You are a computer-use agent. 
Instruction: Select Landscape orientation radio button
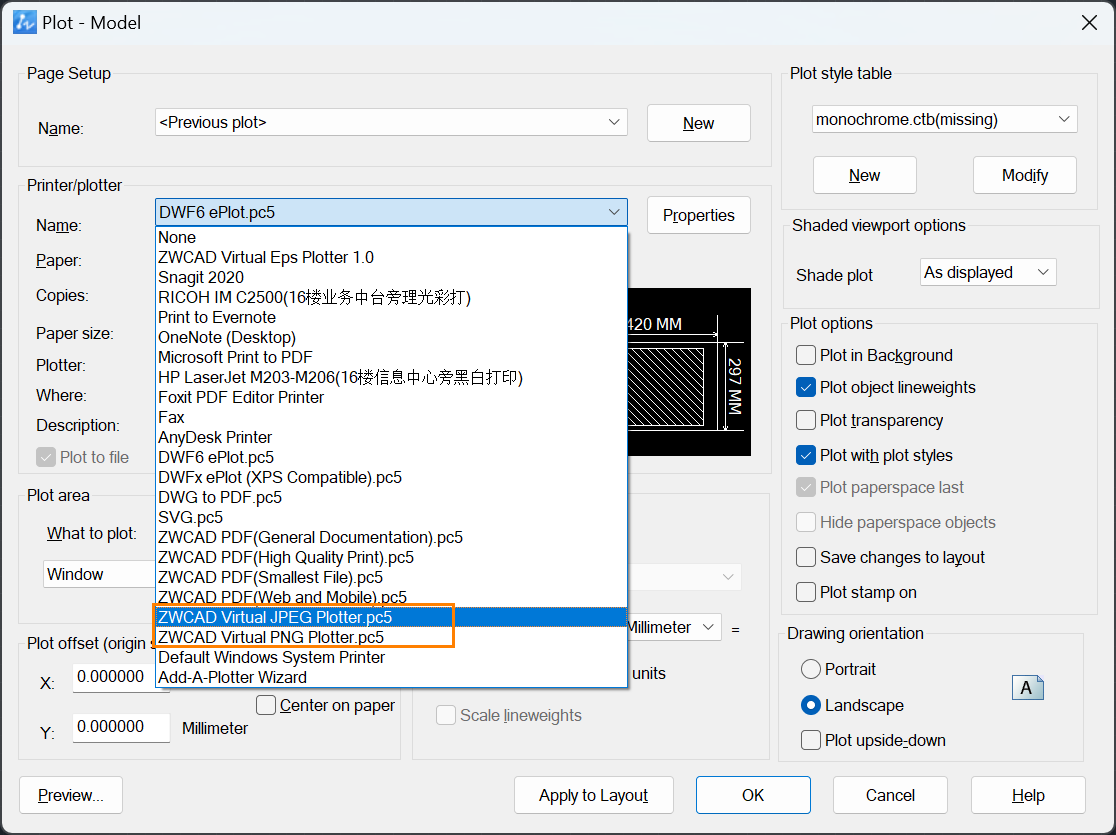coord(811,705)
